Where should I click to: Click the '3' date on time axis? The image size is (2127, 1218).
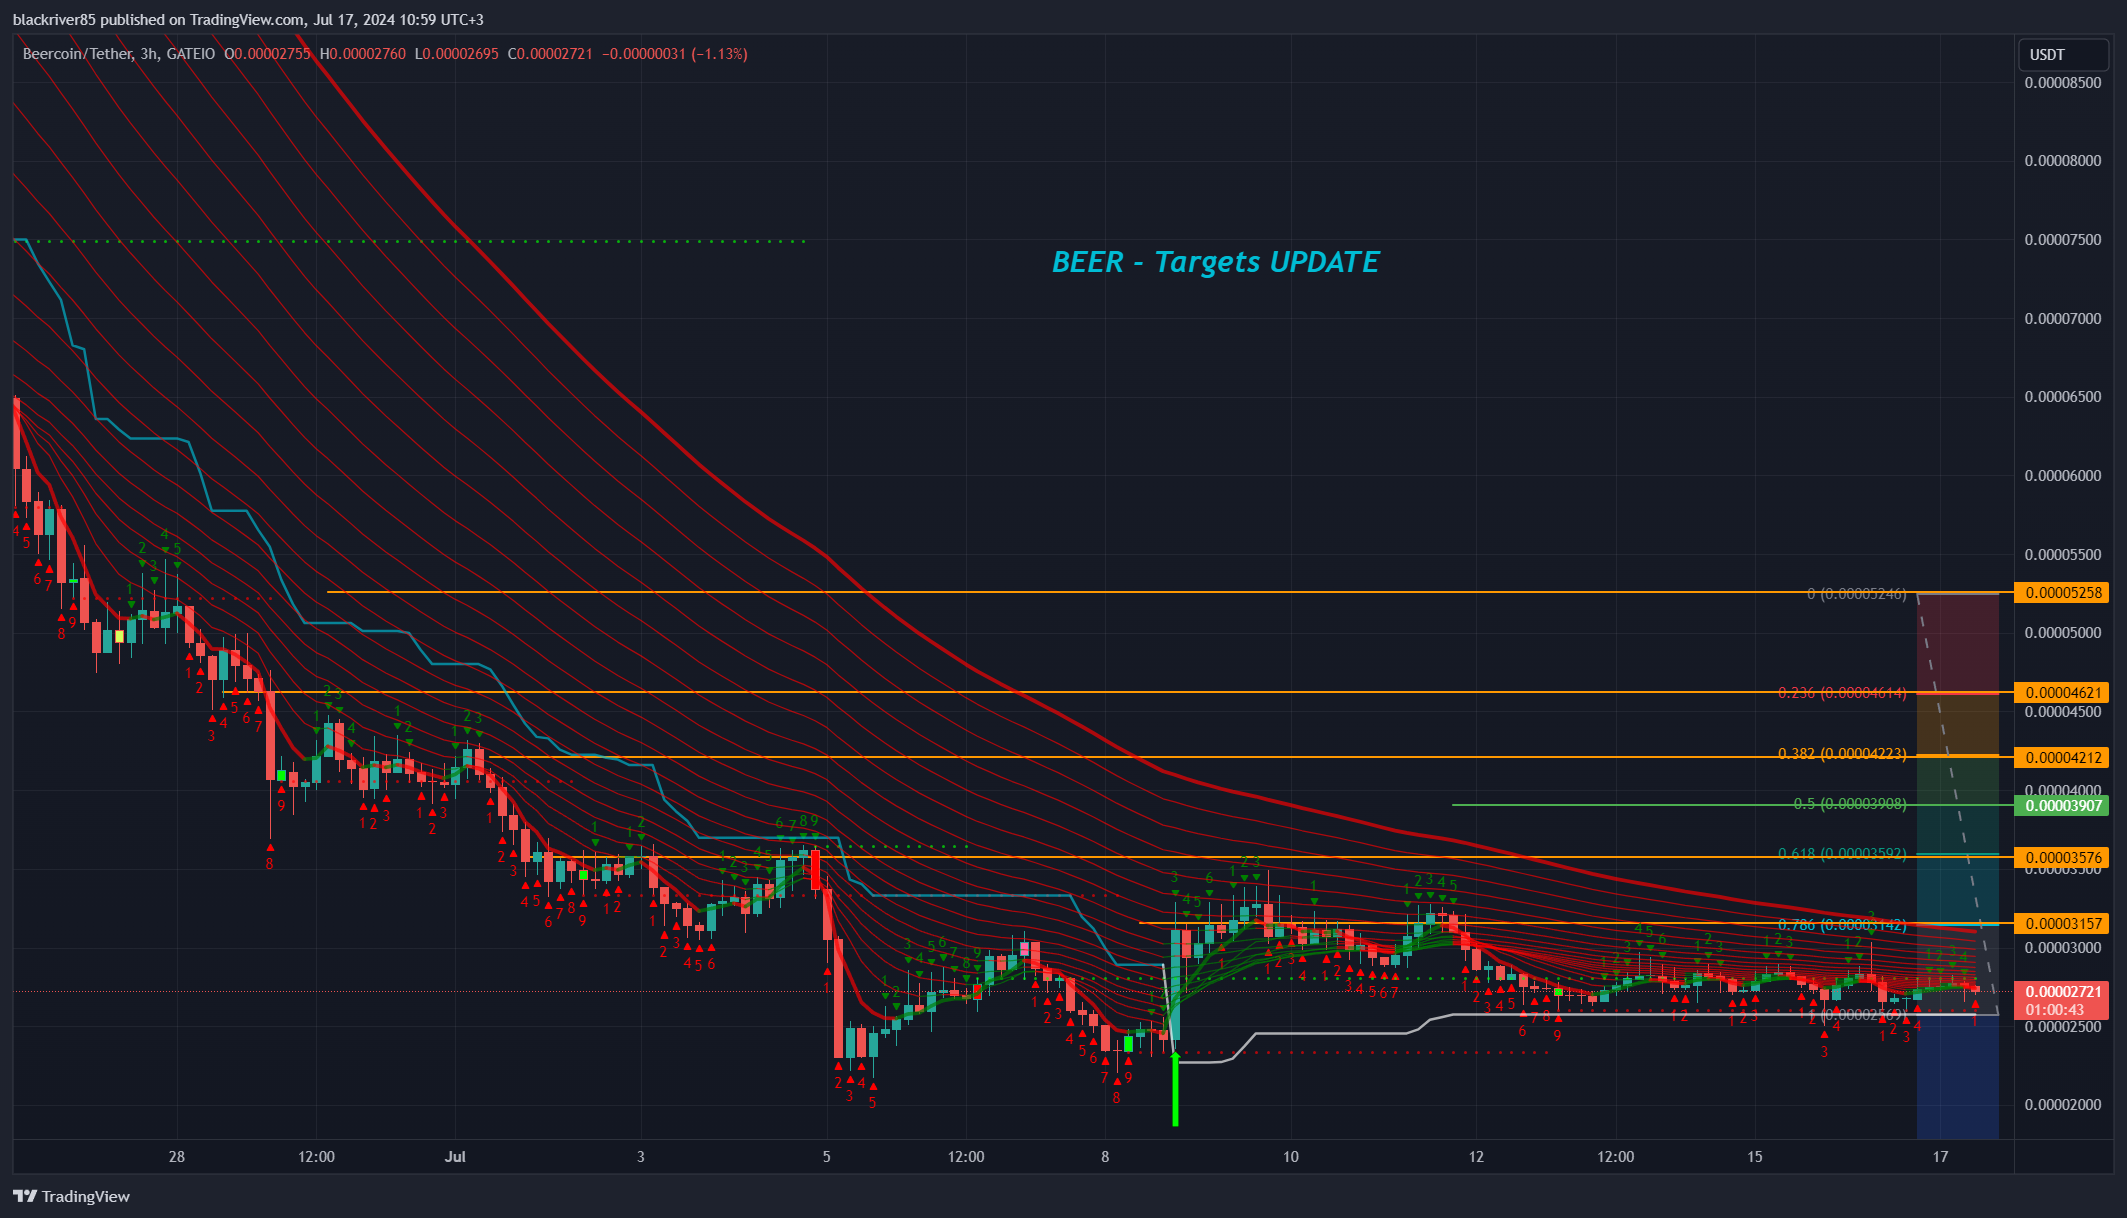(641, 1157)
